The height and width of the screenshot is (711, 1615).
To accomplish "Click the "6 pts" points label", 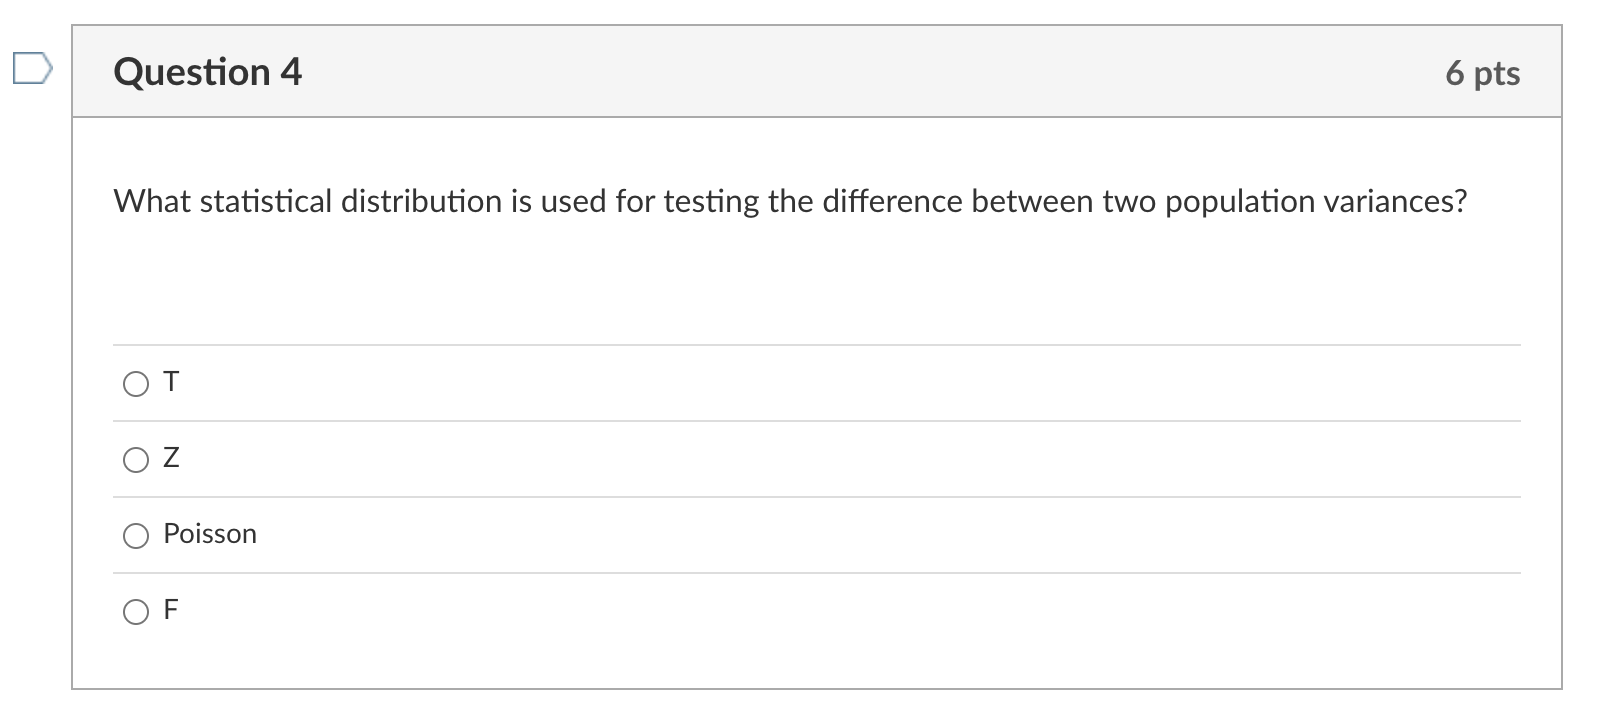I will (1482, 73).
